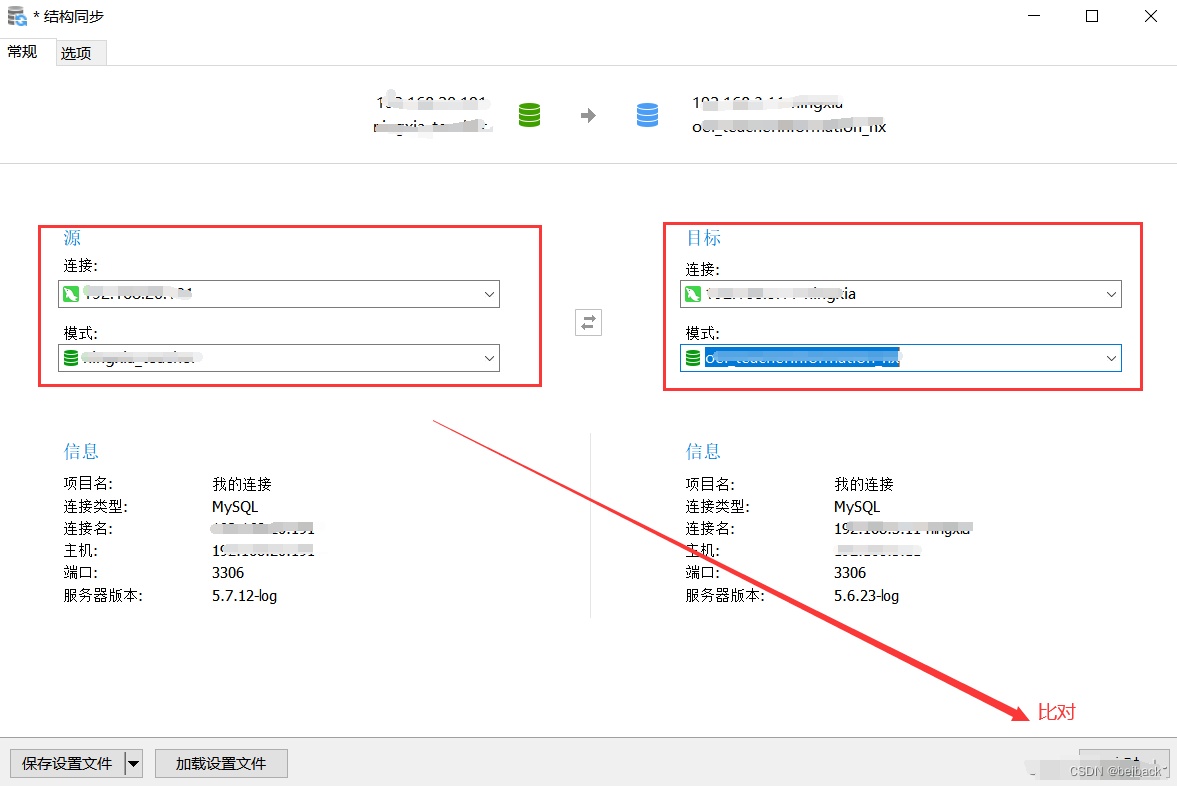Click target server version 5.6.23-log
The image size is (1177, 786).
866,595
